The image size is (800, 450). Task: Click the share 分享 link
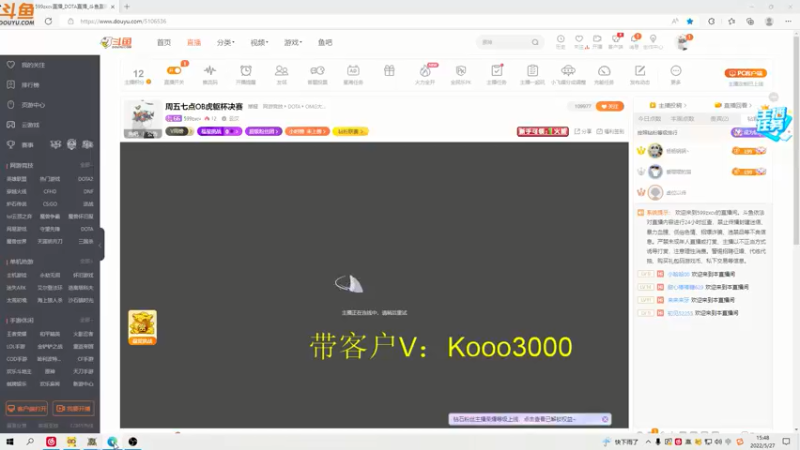tap(583, 131)
